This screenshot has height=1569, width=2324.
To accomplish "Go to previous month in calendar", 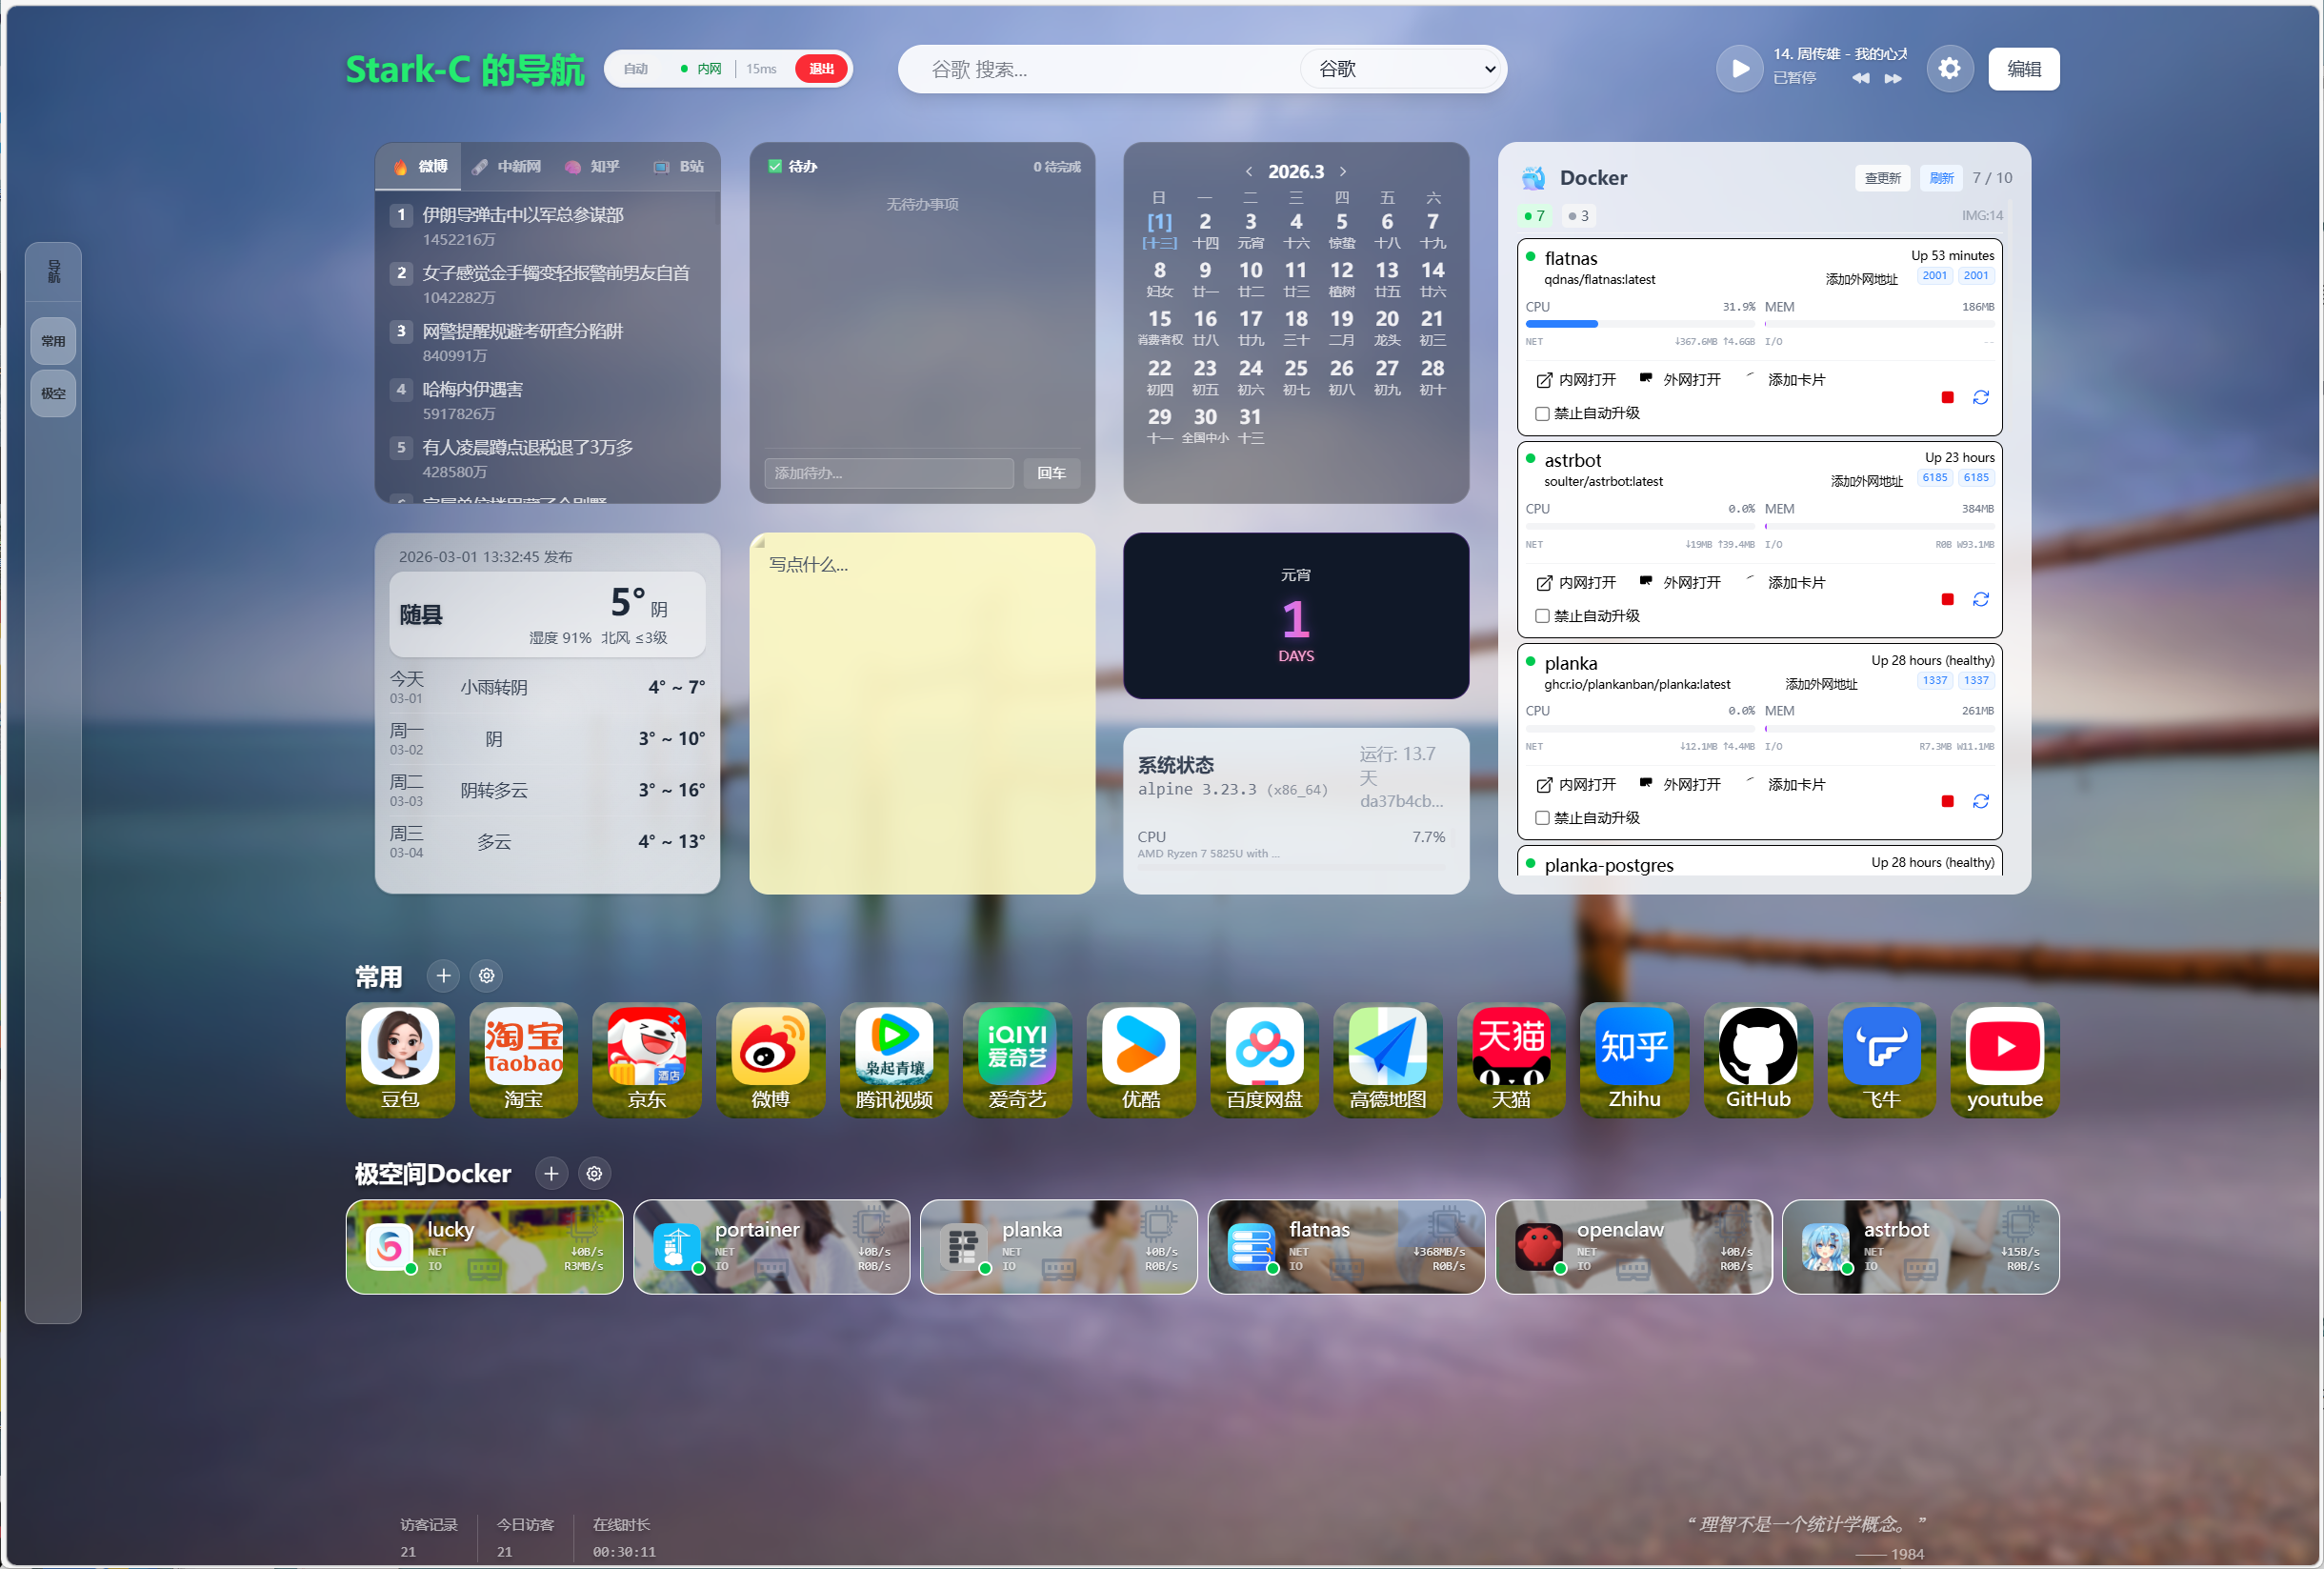I will (1249, 172).
